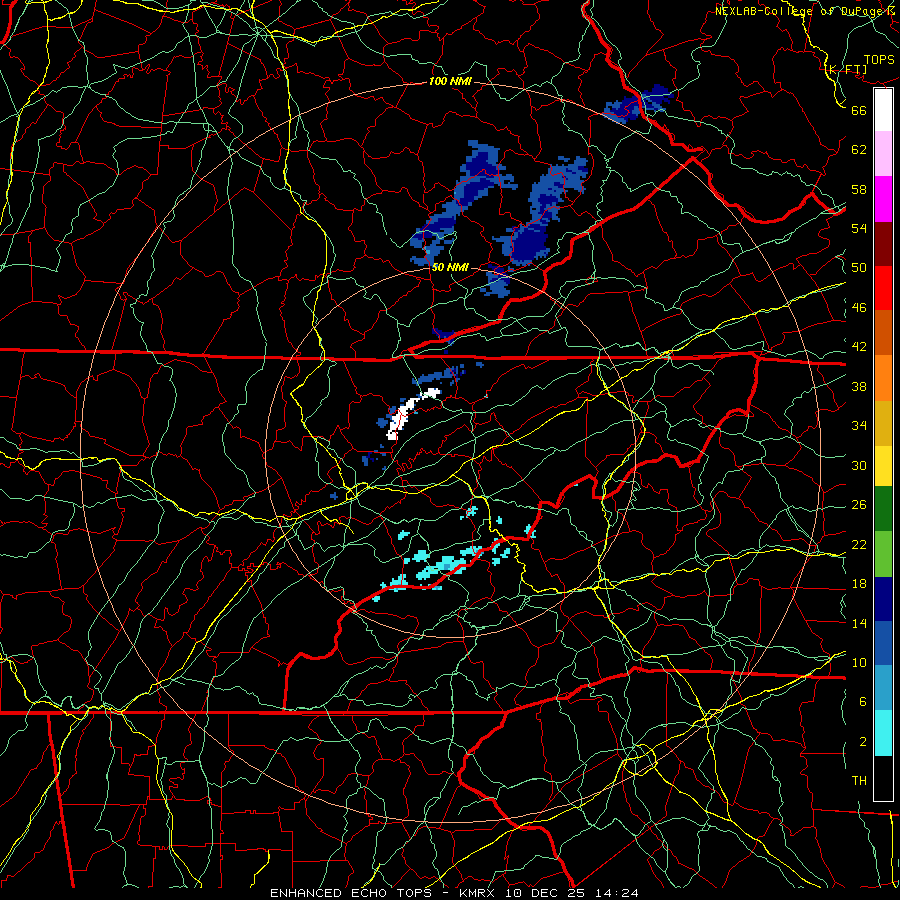Click the 'TH' threshold legend label
This screenshot has width=900, height=900.
click(x=859, y=781)
